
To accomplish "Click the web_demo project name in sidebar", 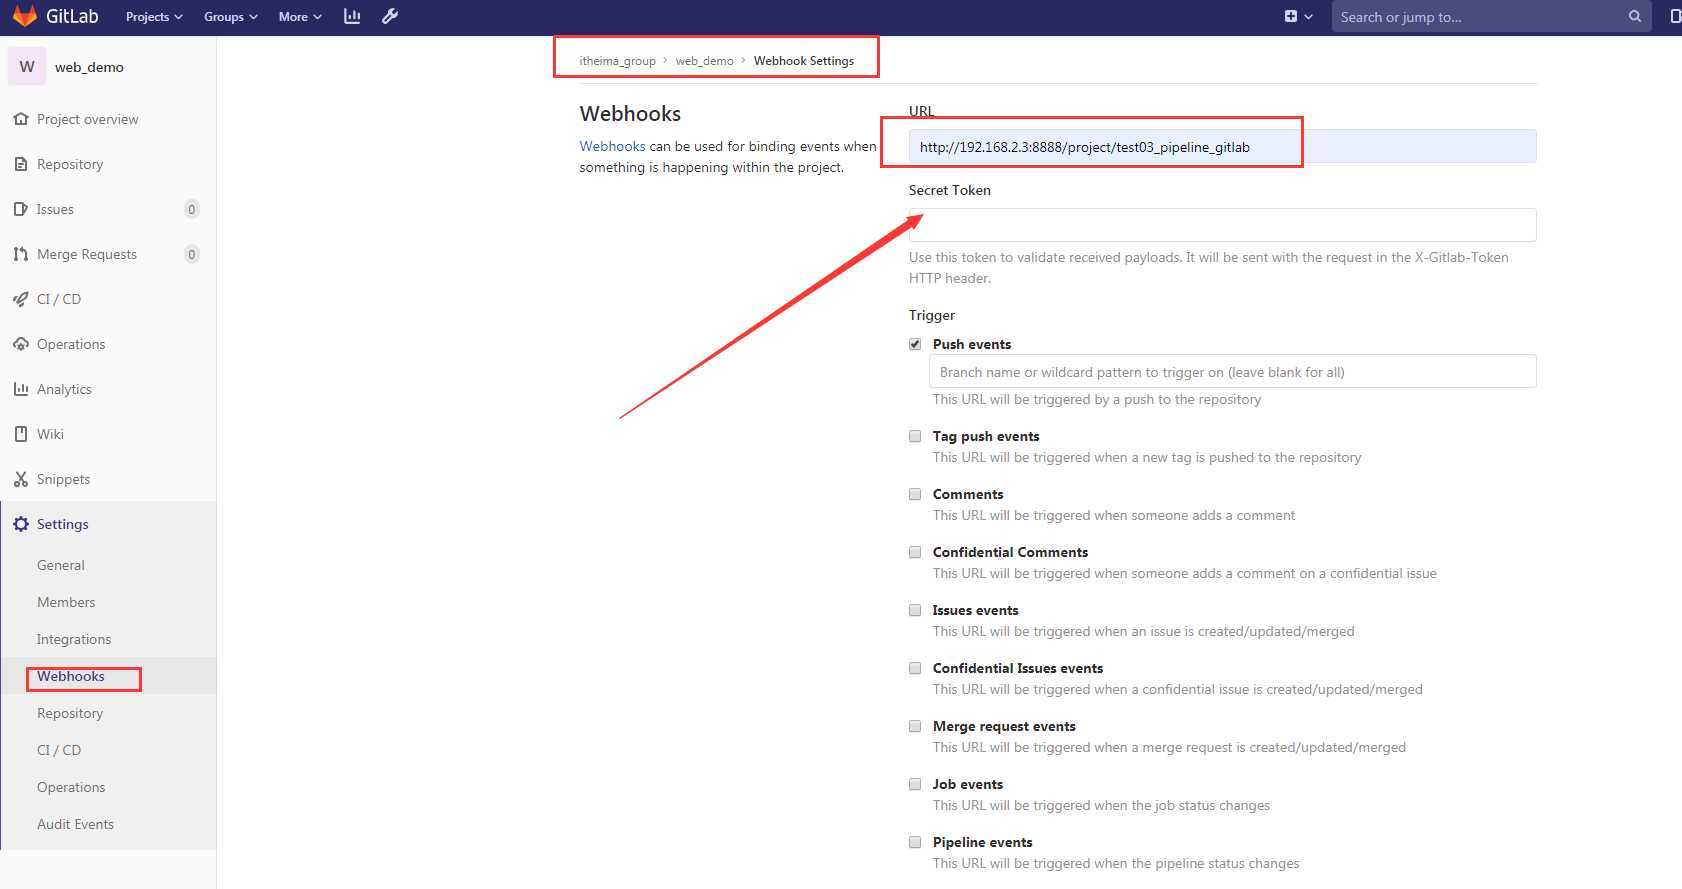I will coord(89,67).
